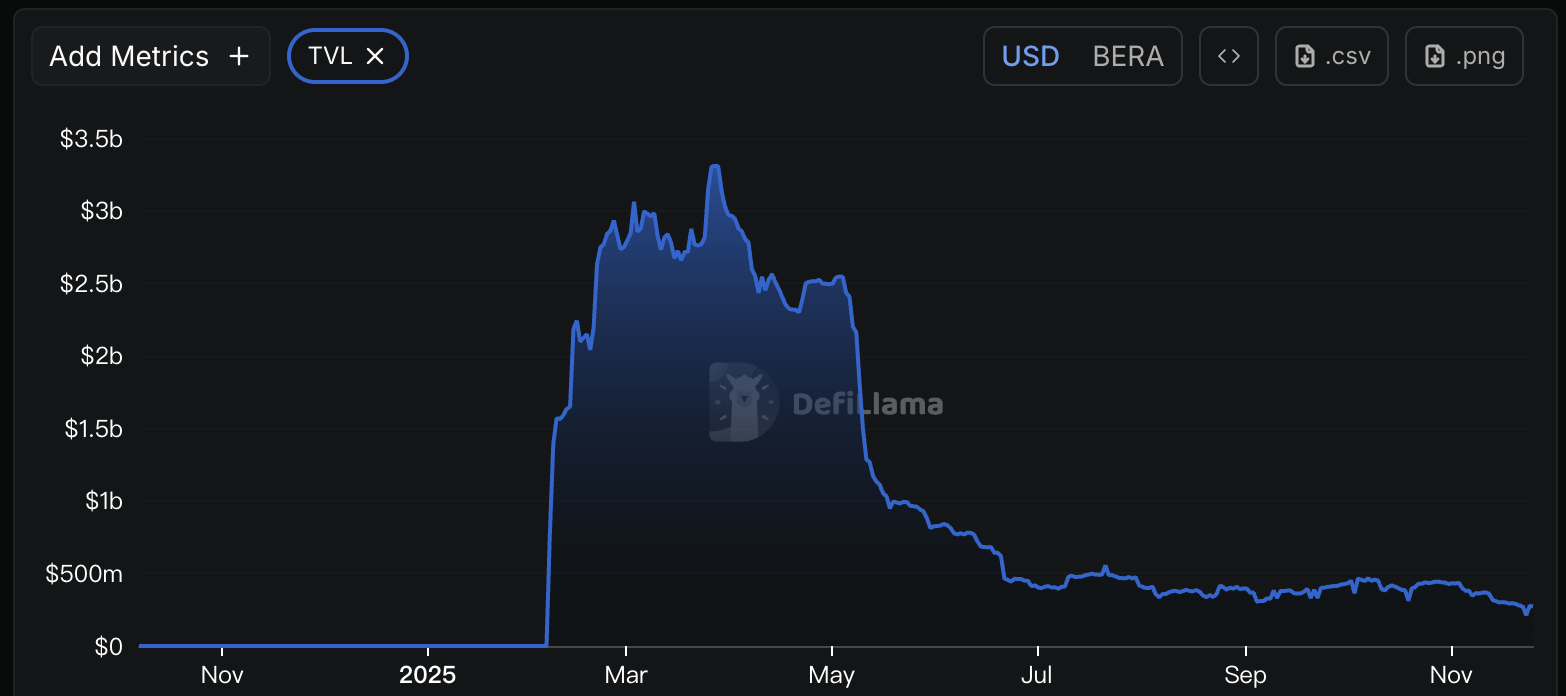Click the plus icon beside Add Metrics
The width and height of the screenshot is (1566, 696).
(239, 56)
